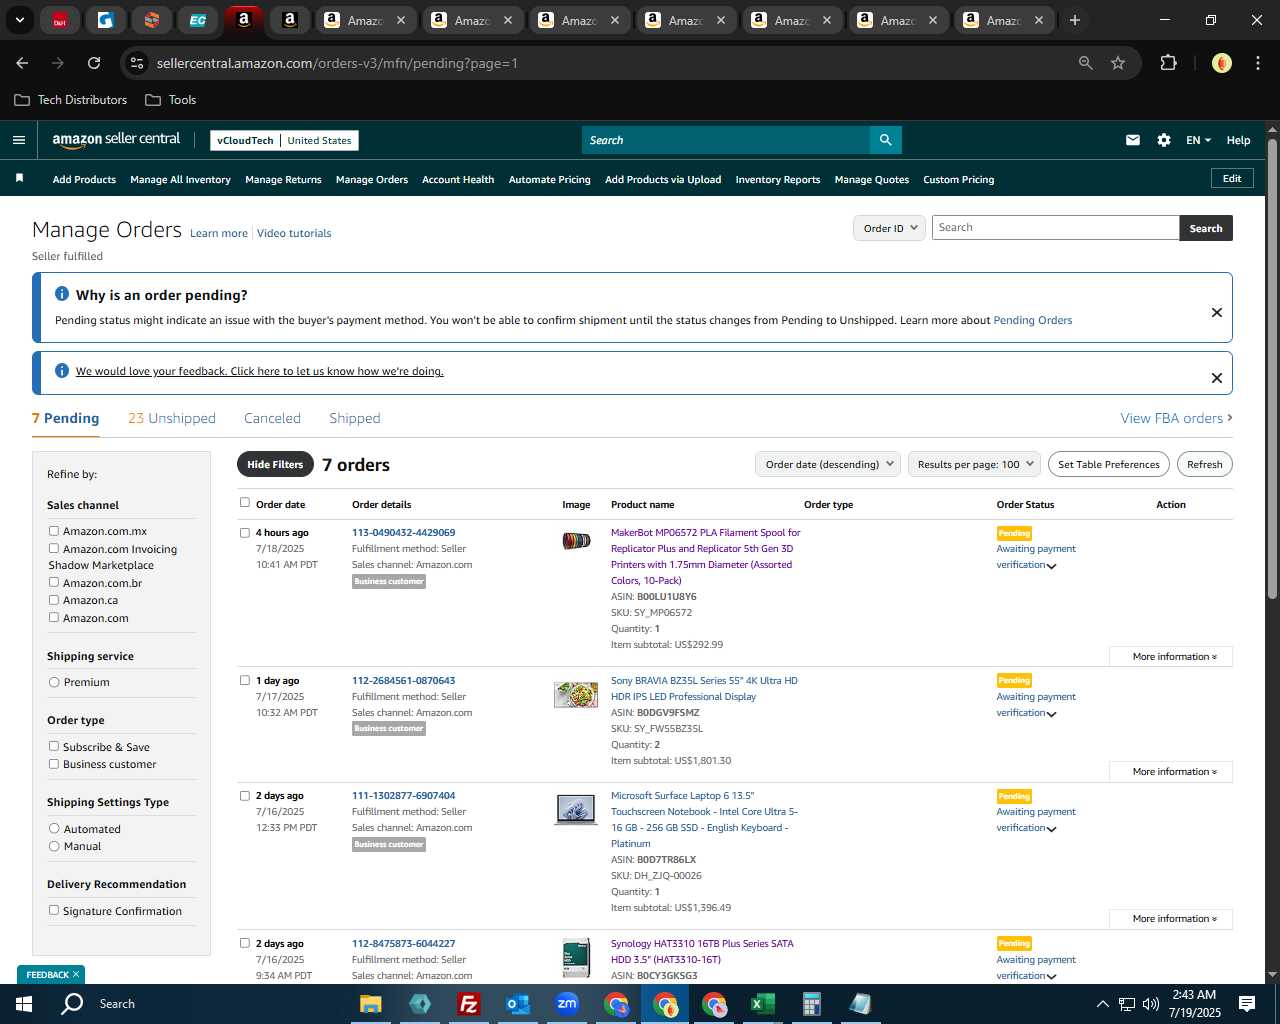This screenshot has width=1280, height=1024.
Task: Close the feedback request banner
Action: 1216,378
